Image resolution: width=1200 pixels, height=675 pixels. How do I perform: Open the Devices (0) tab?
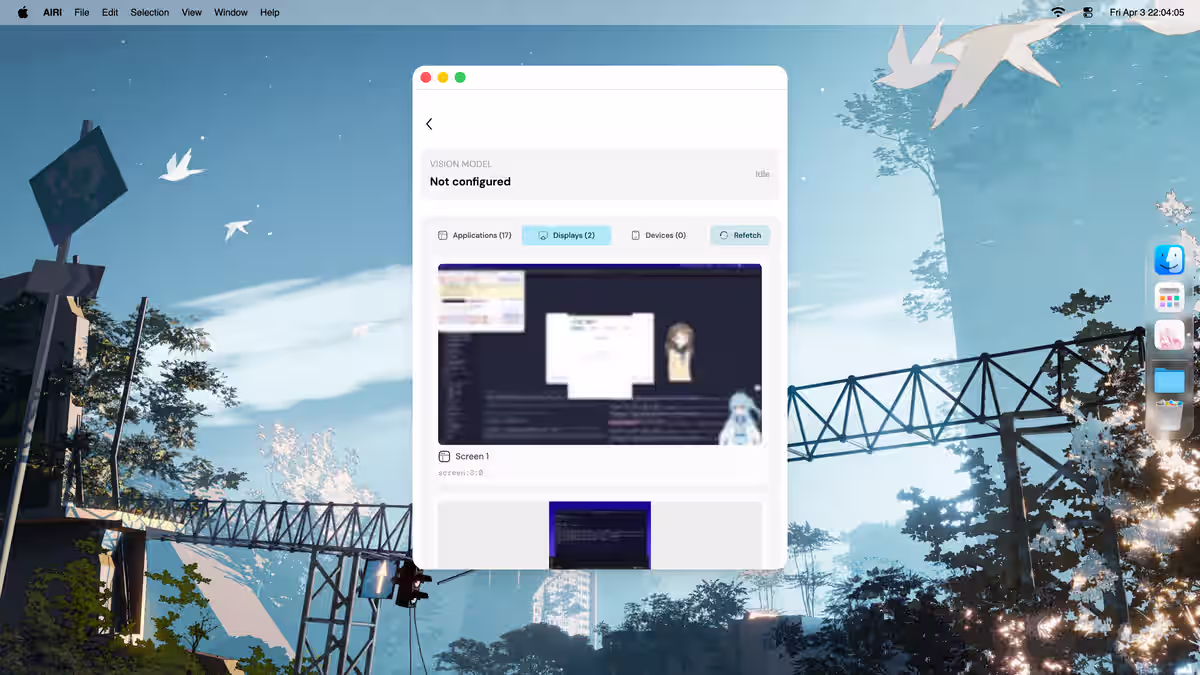[x=658, y=235]
